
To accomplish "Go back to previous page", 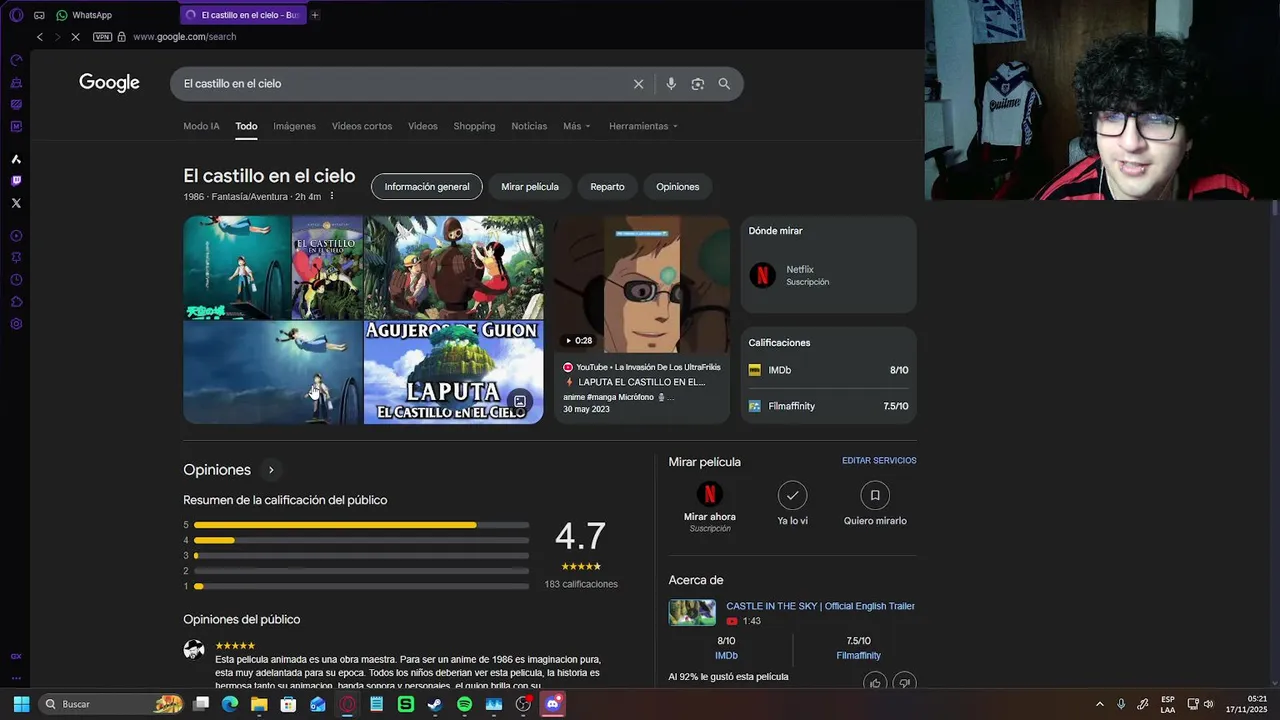I will tap(40, 37).
